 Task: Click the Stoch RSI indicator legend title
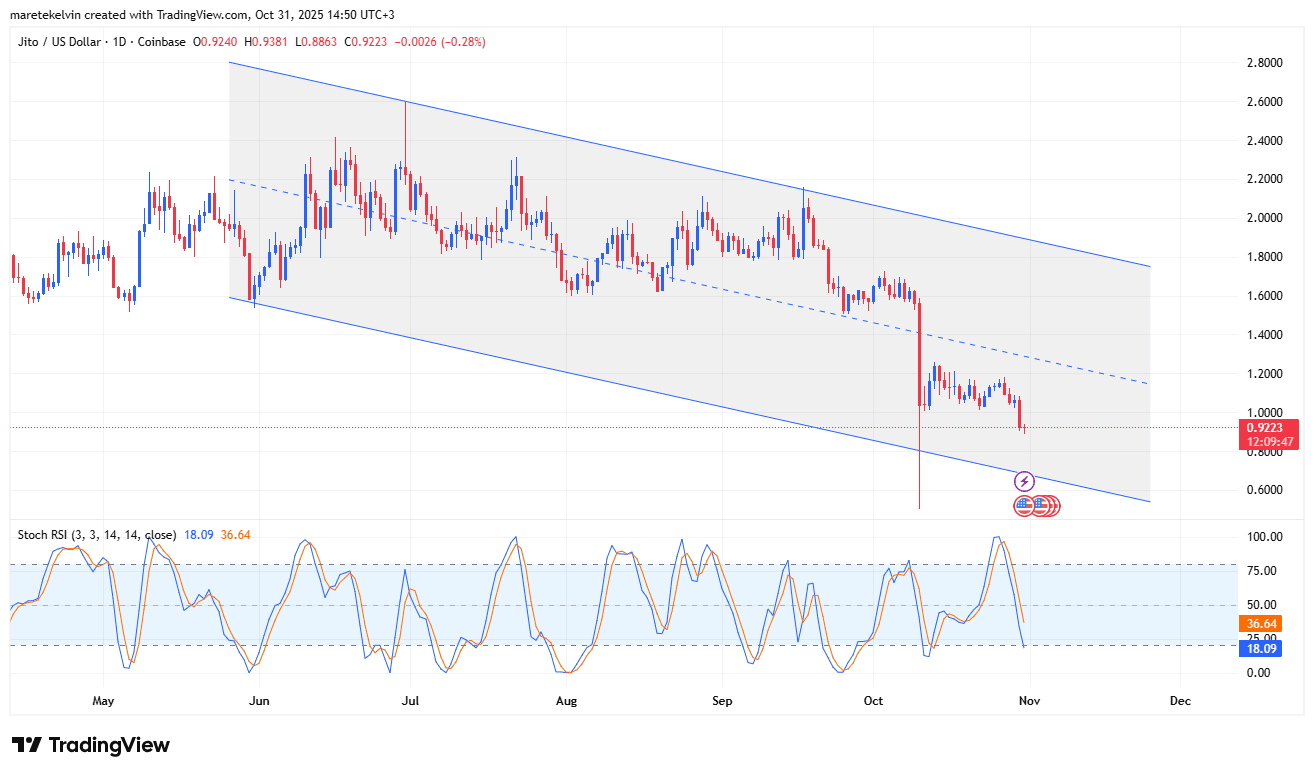click(x=97, y=535)
